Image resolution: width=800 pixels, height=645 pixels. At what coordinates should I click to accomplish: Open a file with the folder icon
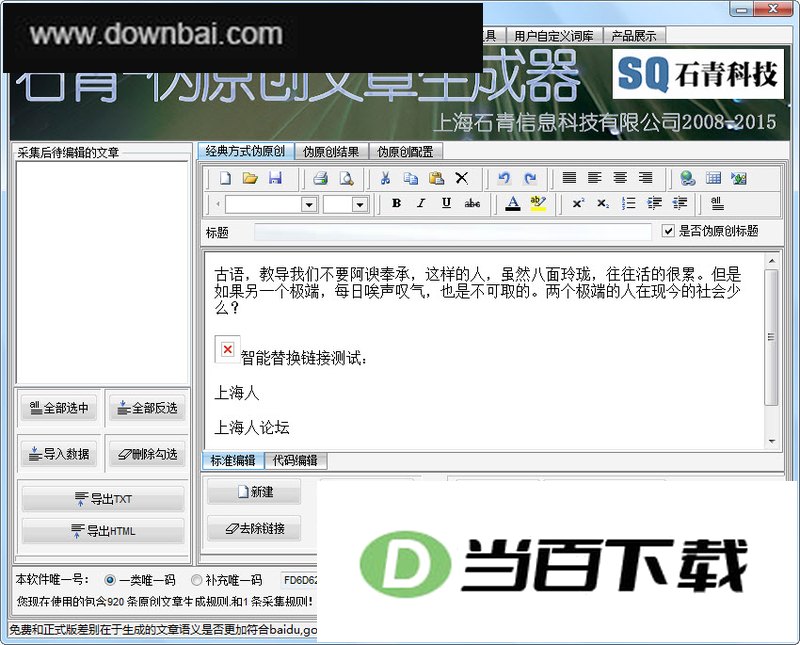(x=250, y=178)
